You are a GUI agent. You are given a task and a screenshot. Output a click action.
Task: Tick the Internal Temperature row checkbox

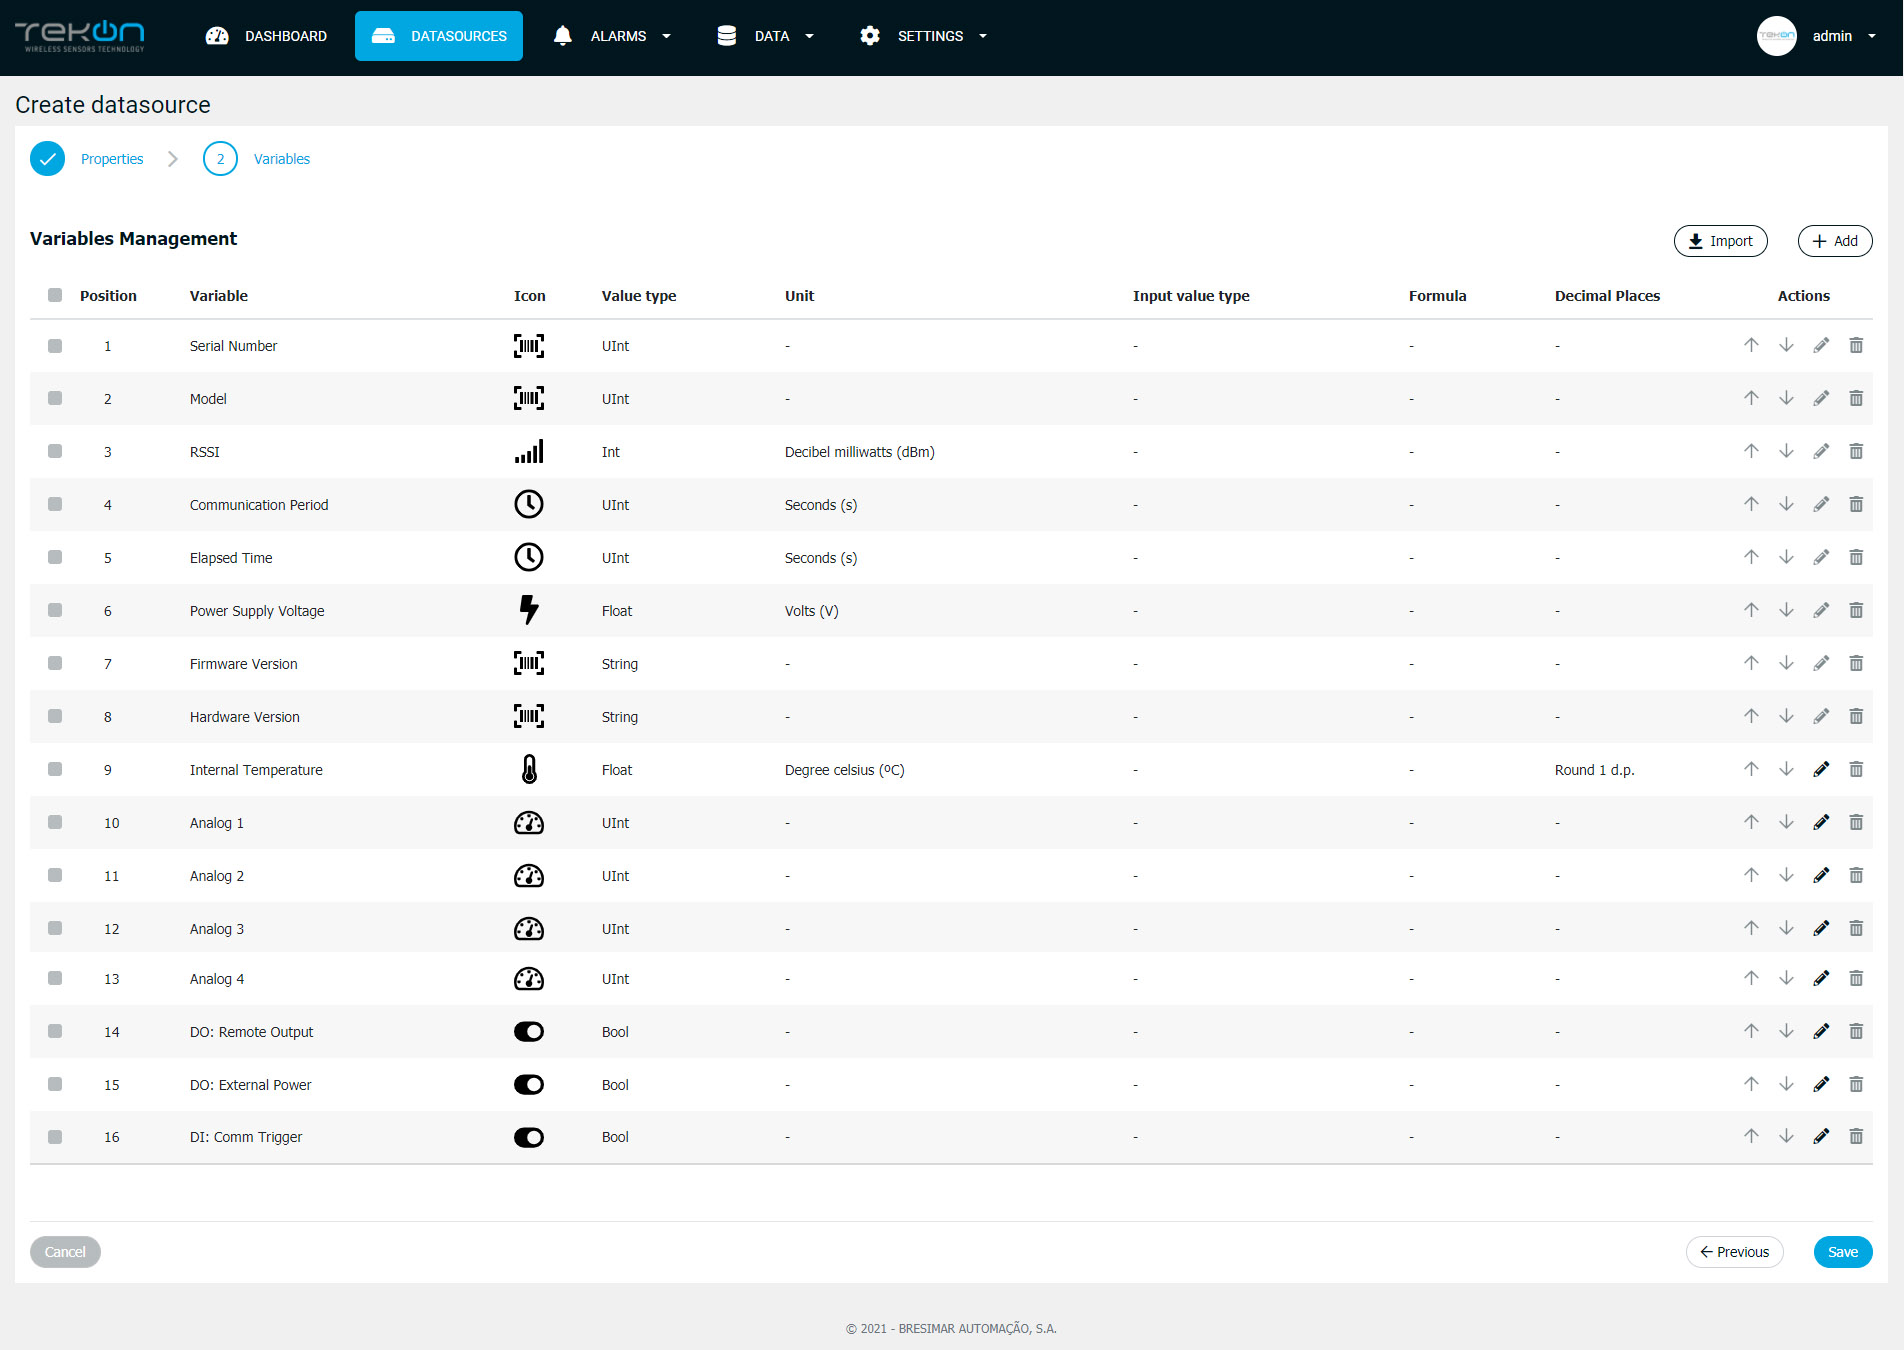tap(55, 769)
